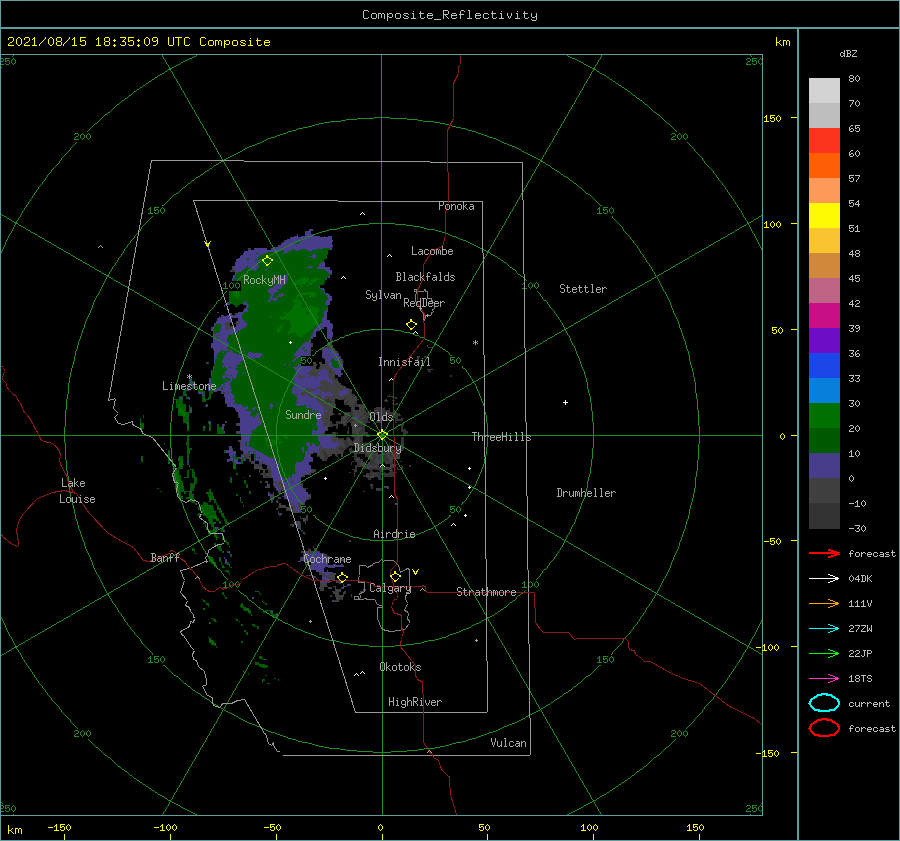Select the light gray 70-80 dBZ swatch

pyautogui.click(x=824, y=91)
